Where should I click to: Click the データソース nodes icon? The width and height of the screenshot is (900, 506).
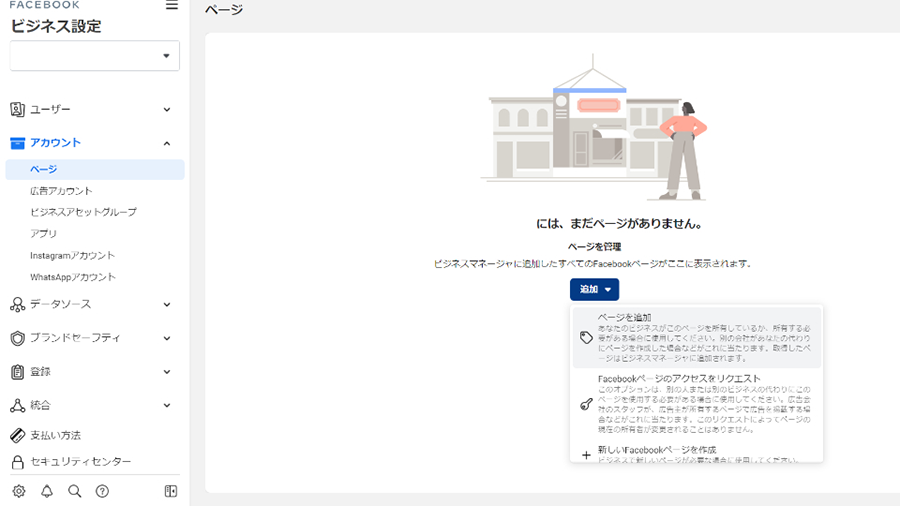click(x=18, y=305)
